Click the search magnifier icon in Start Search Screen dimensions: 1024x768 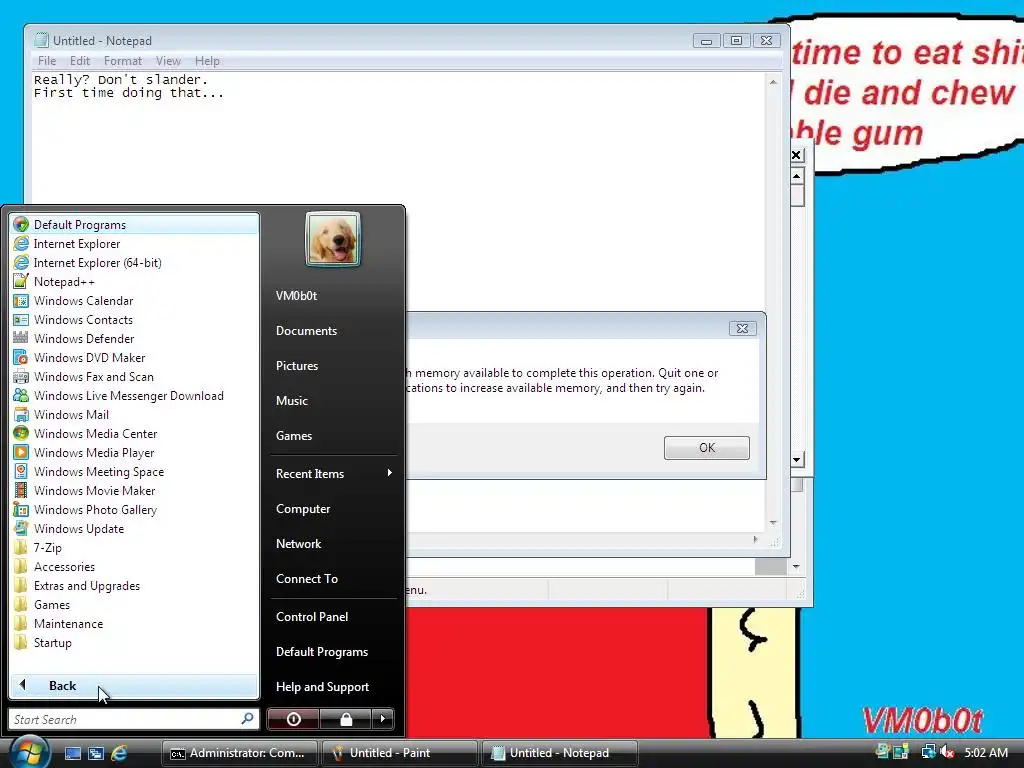point(248,718)
